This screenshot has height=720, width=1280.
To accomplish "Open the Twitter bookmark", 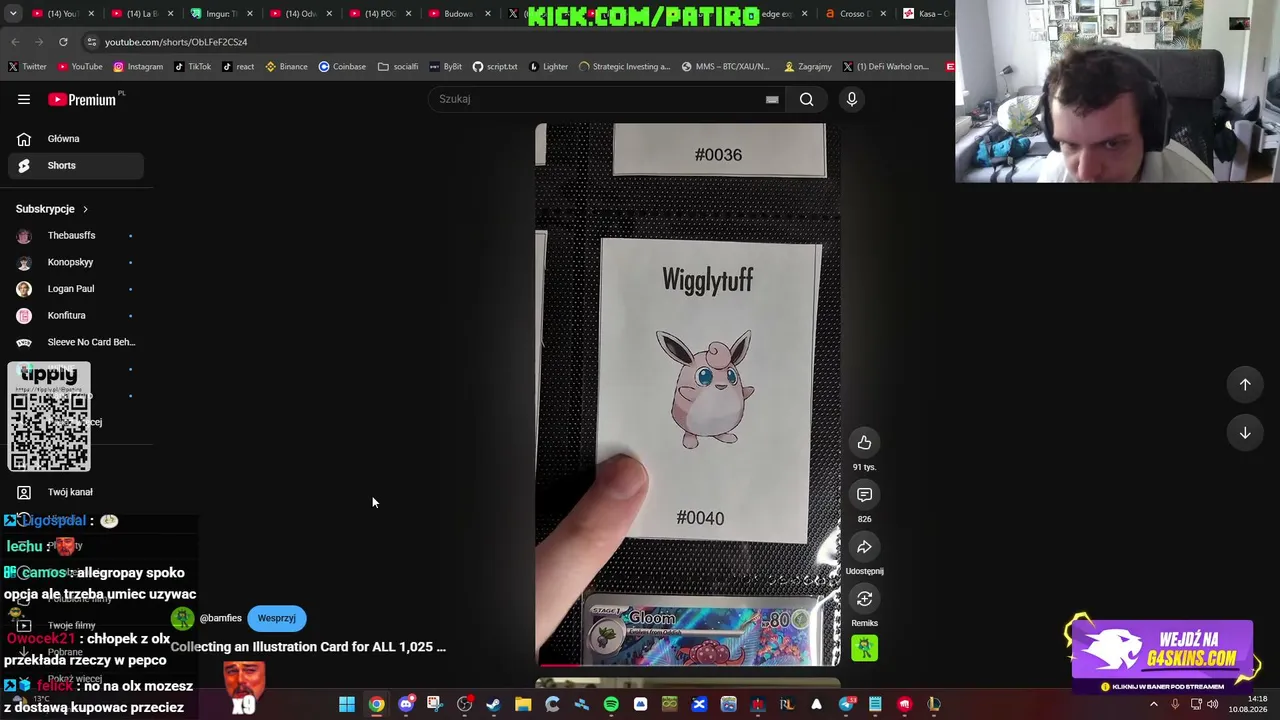I will tap(27, 67).
